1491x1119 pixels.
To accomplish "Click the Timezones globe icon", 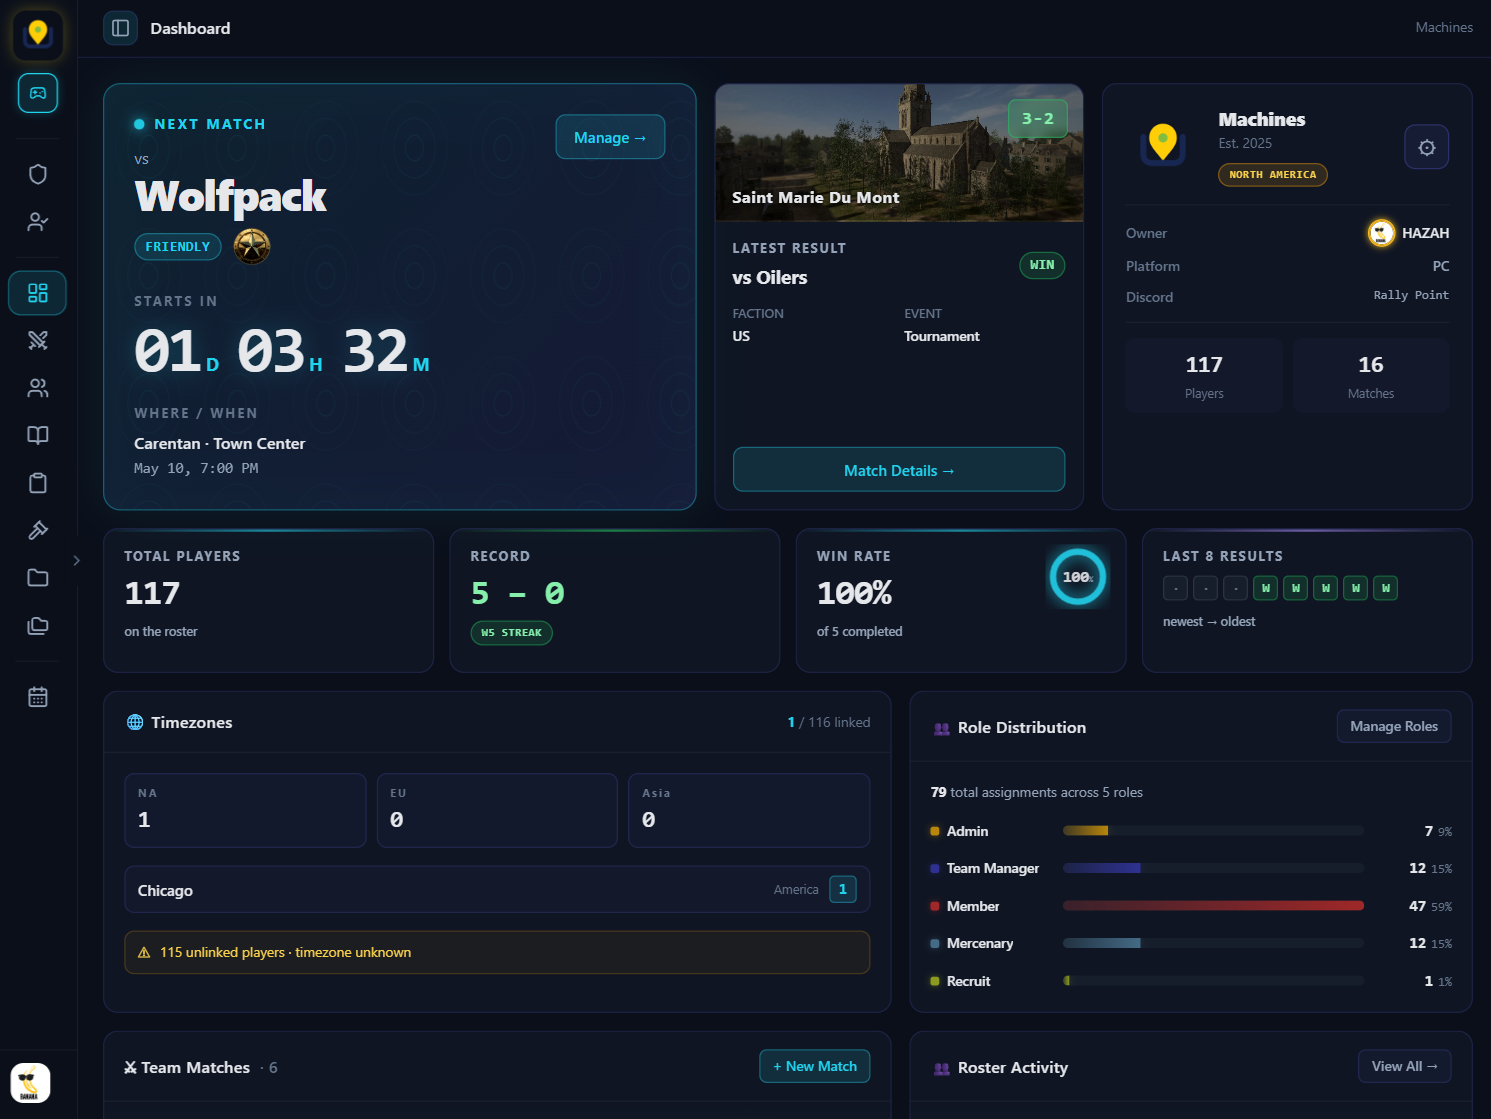I will point(135,722).
